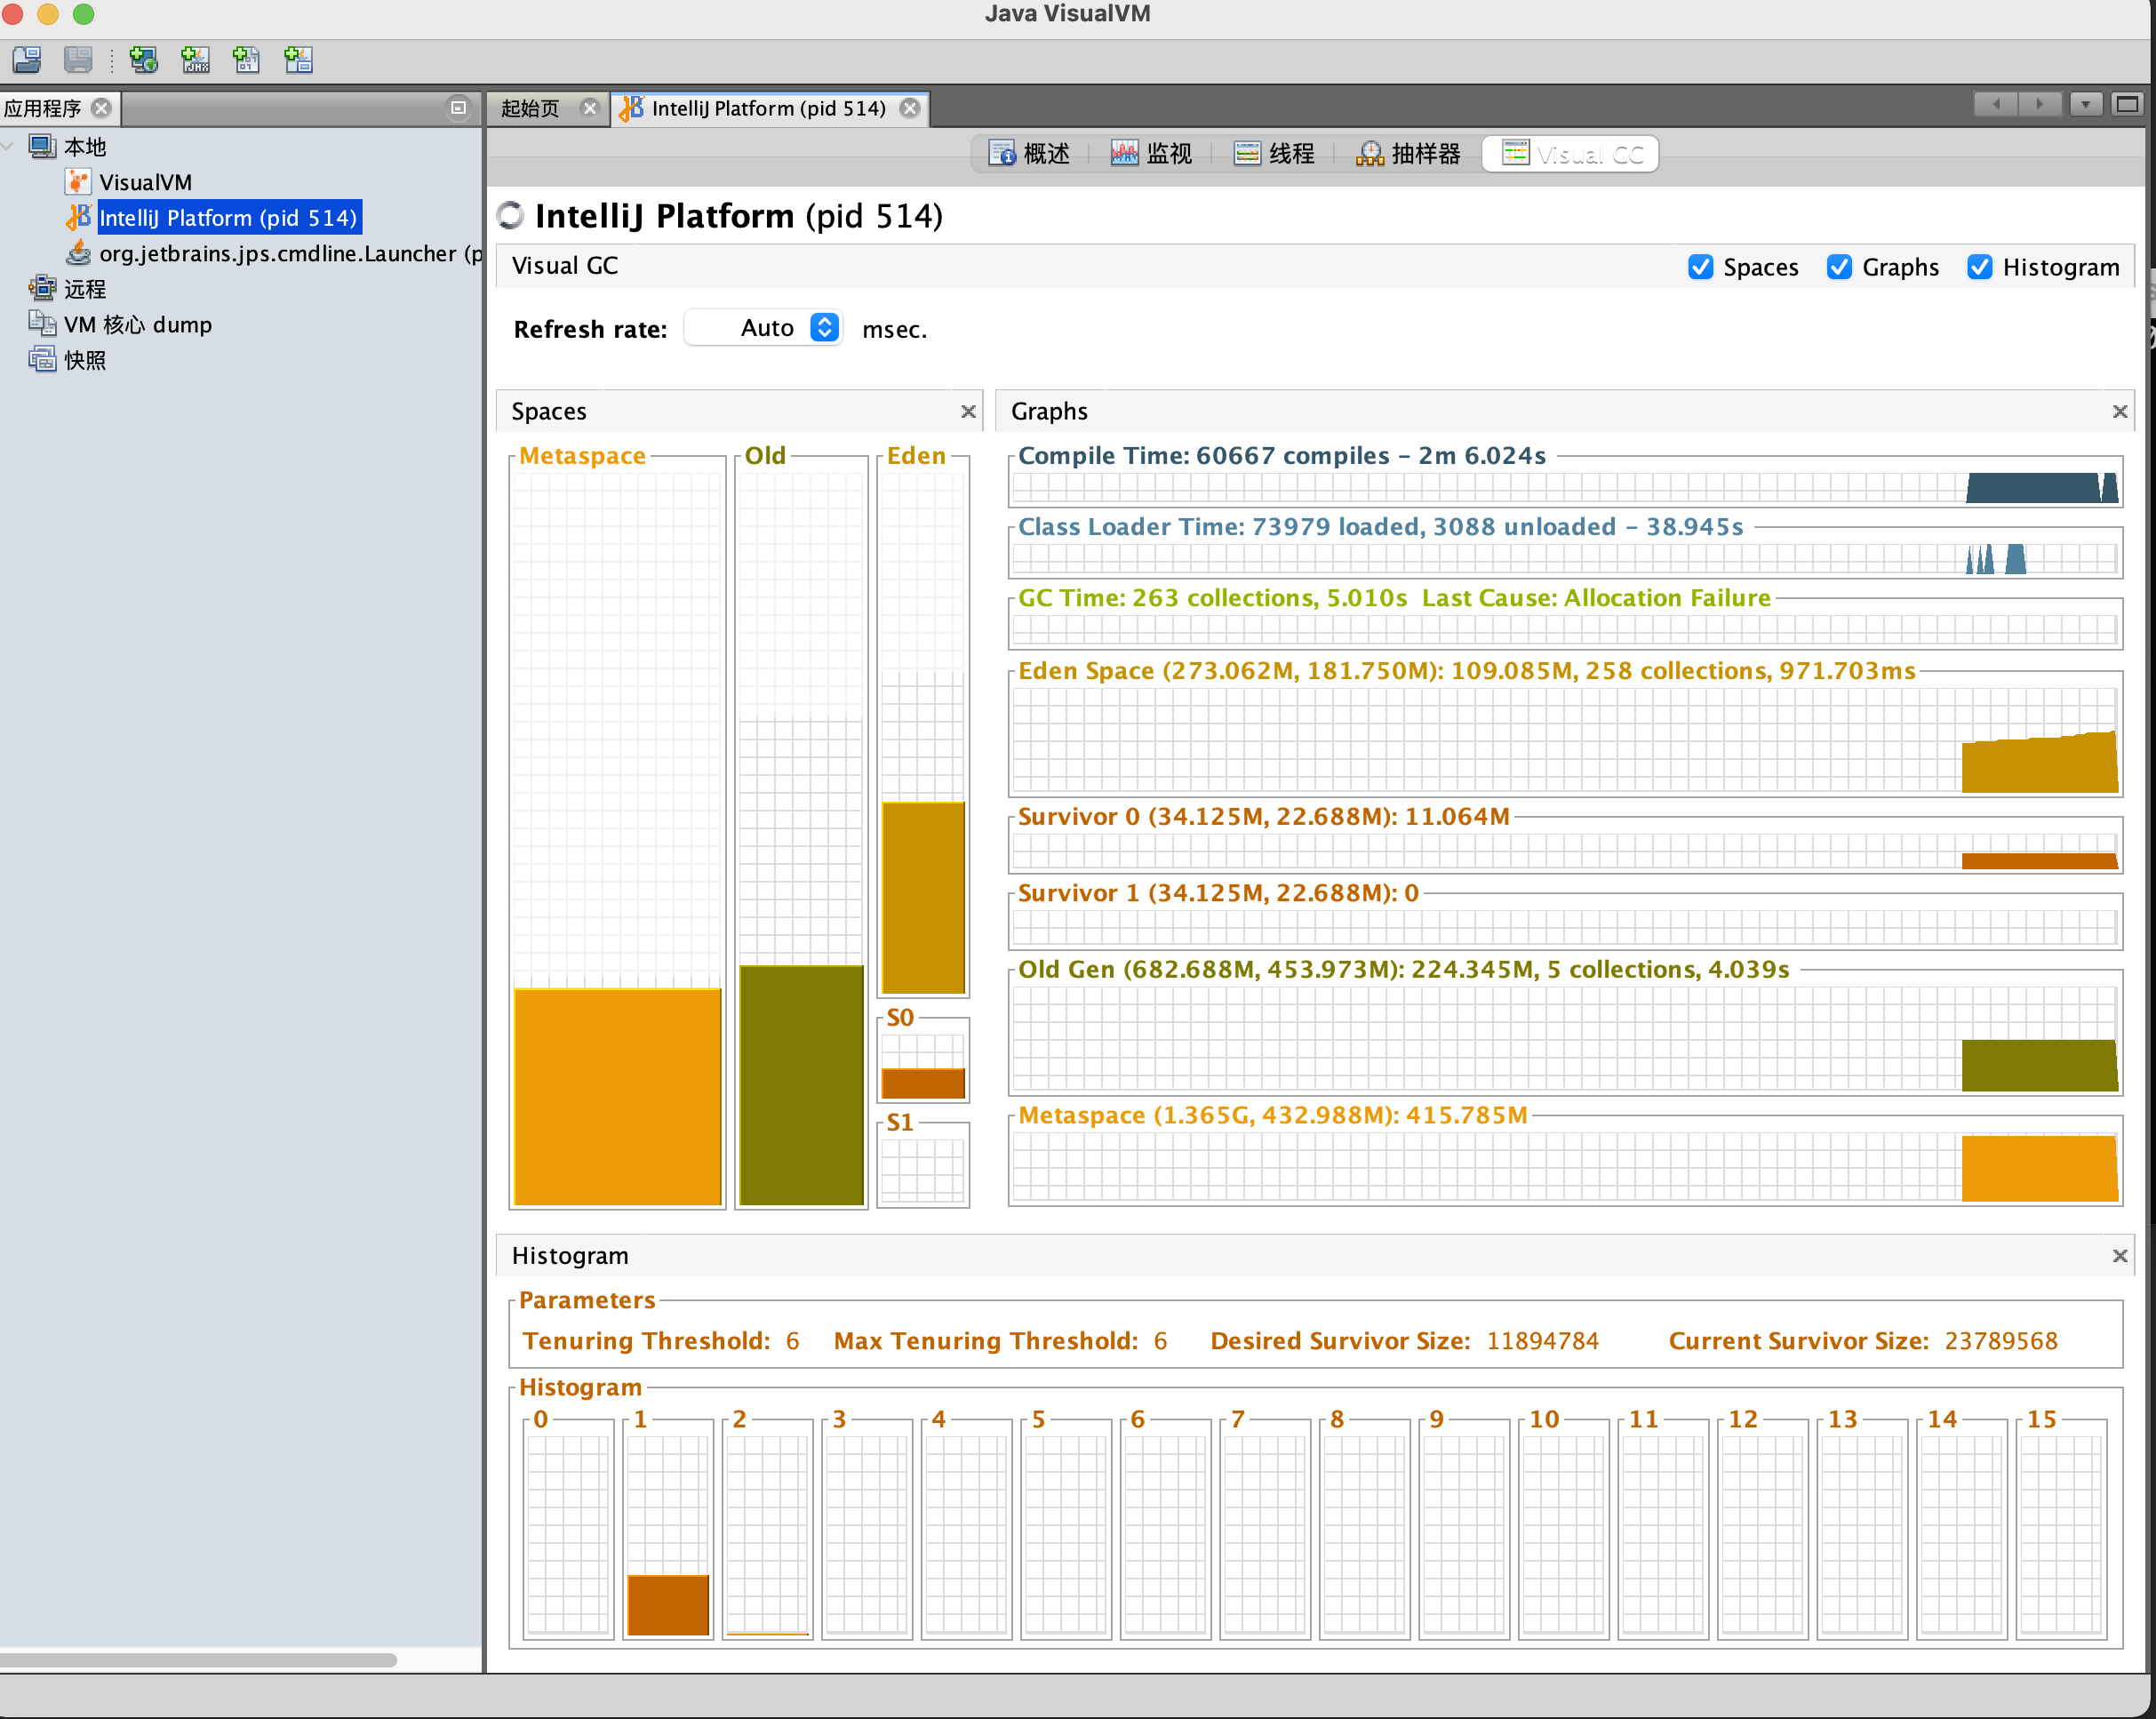Select the Visual GC tab
2156x1719 pixels.
[x=1570, y=154]
